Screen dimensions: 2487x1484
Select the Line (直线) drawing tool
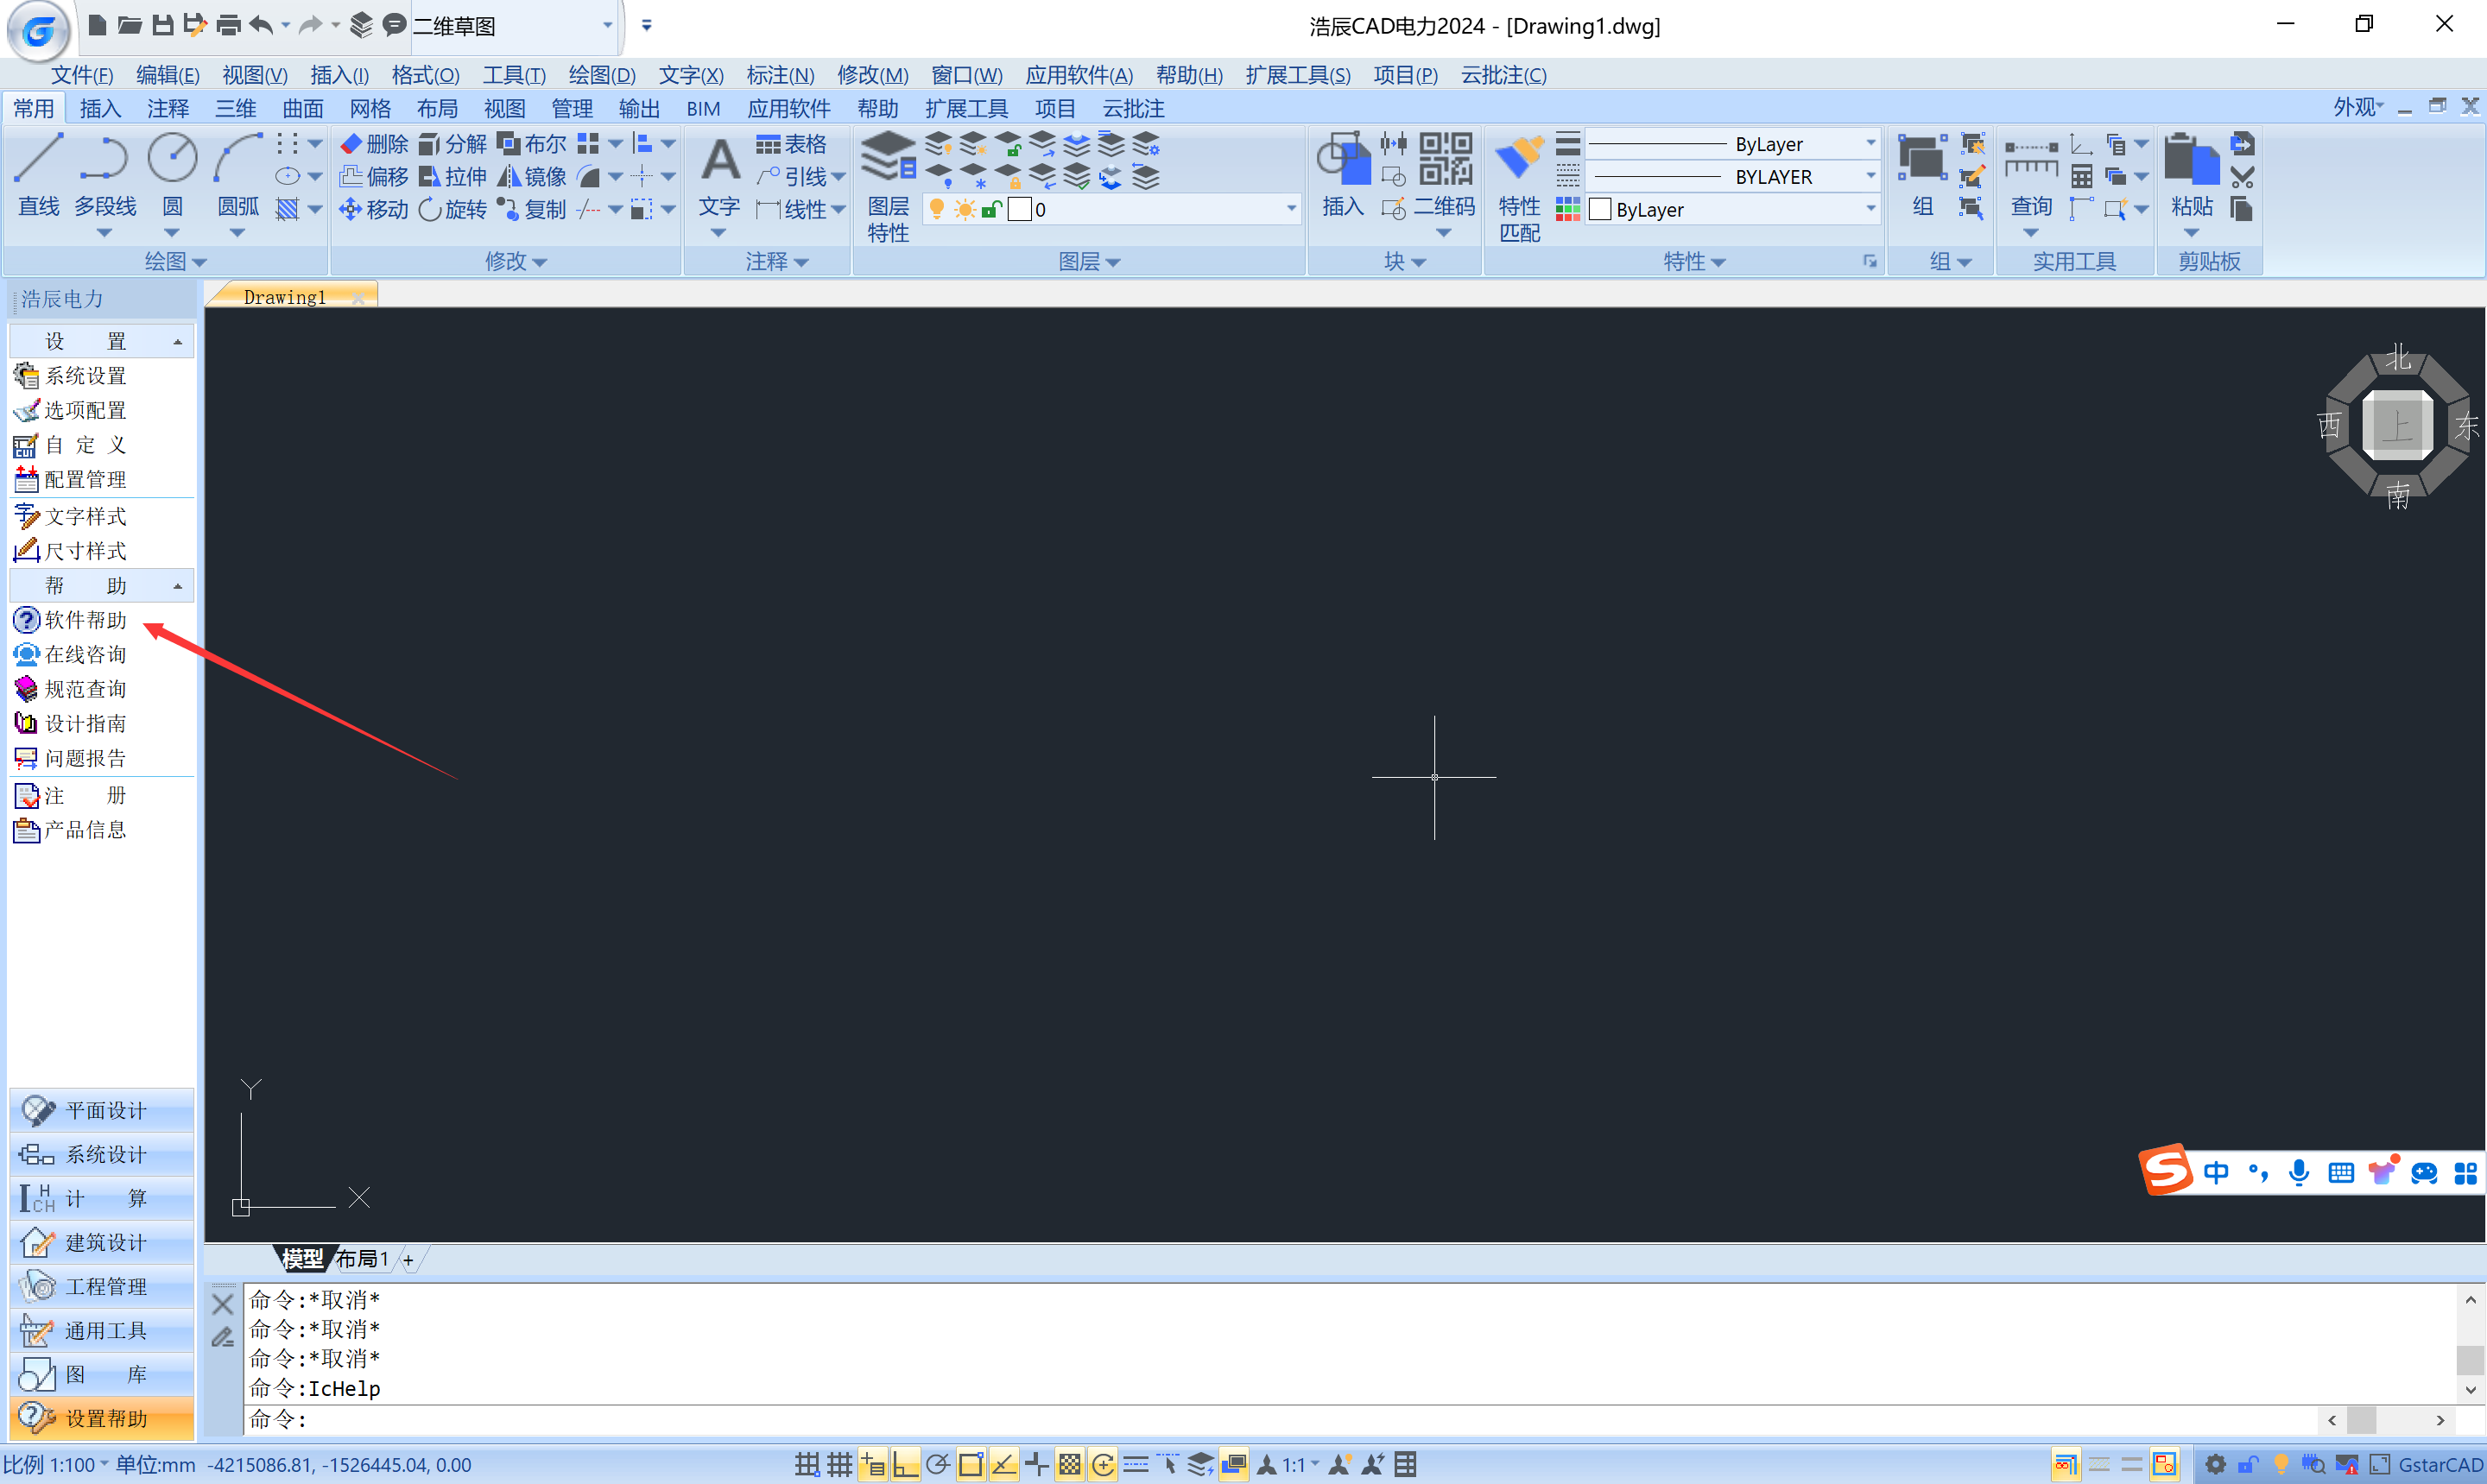click(x=38, y=160)
